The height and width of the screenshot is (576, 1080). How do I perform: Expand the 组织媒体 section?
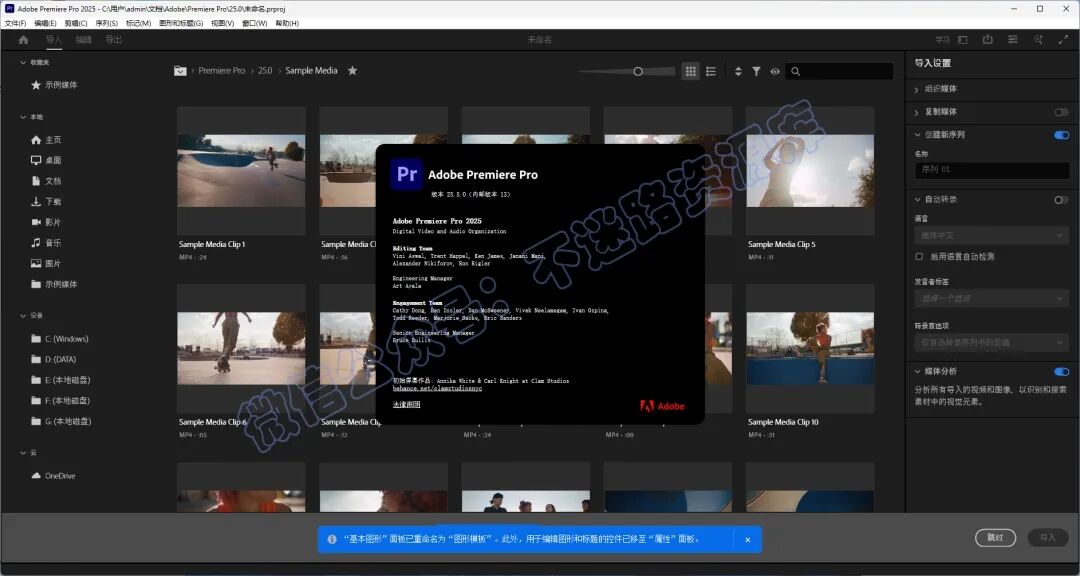[x=917, y=89]
